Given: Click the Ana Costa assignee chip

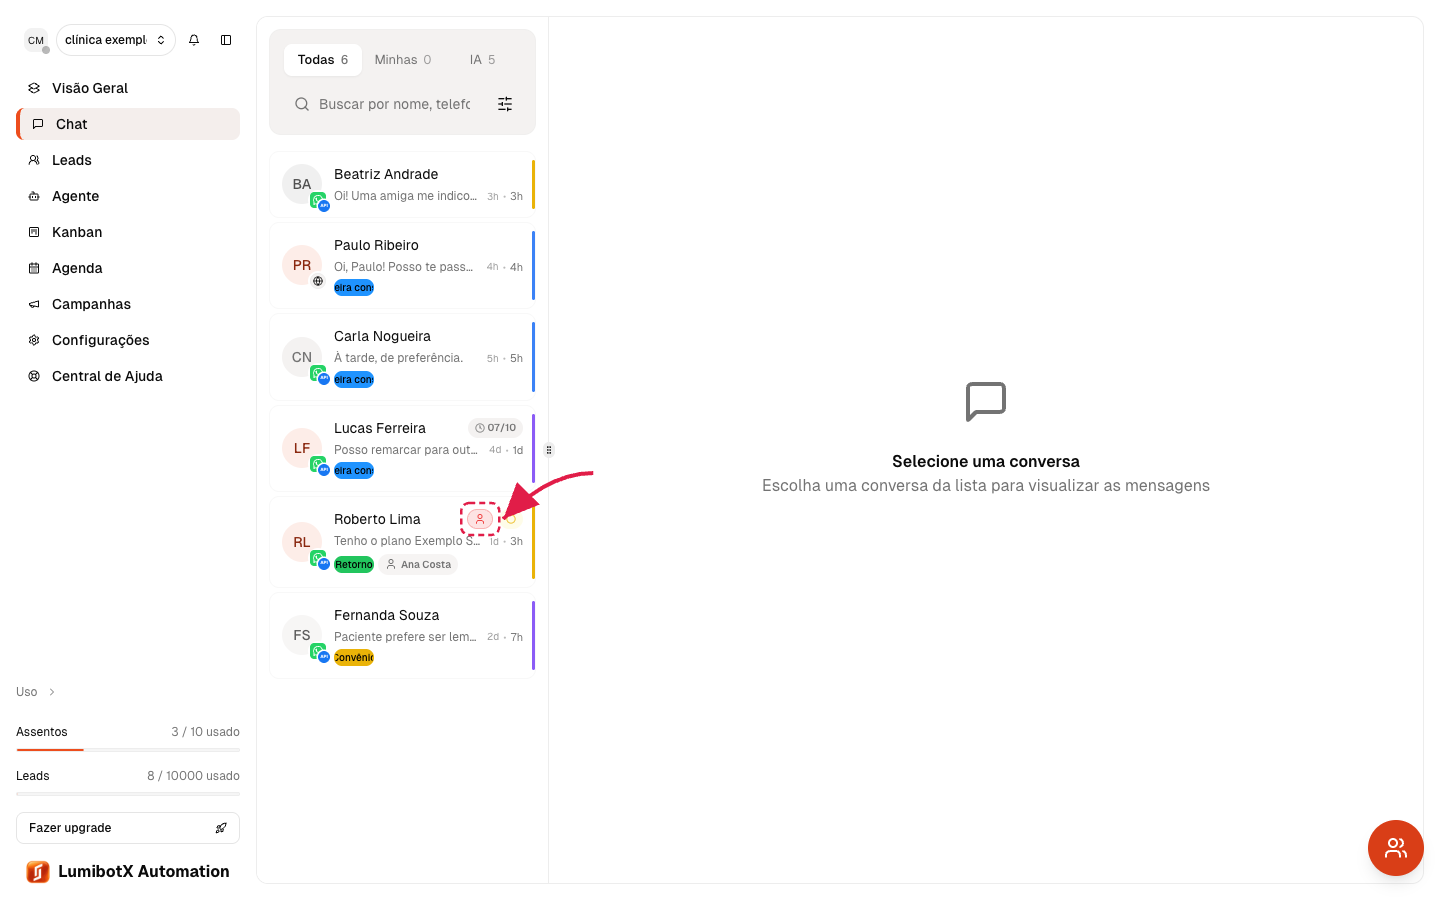Looking at the screenshot, I should (418, 565).
